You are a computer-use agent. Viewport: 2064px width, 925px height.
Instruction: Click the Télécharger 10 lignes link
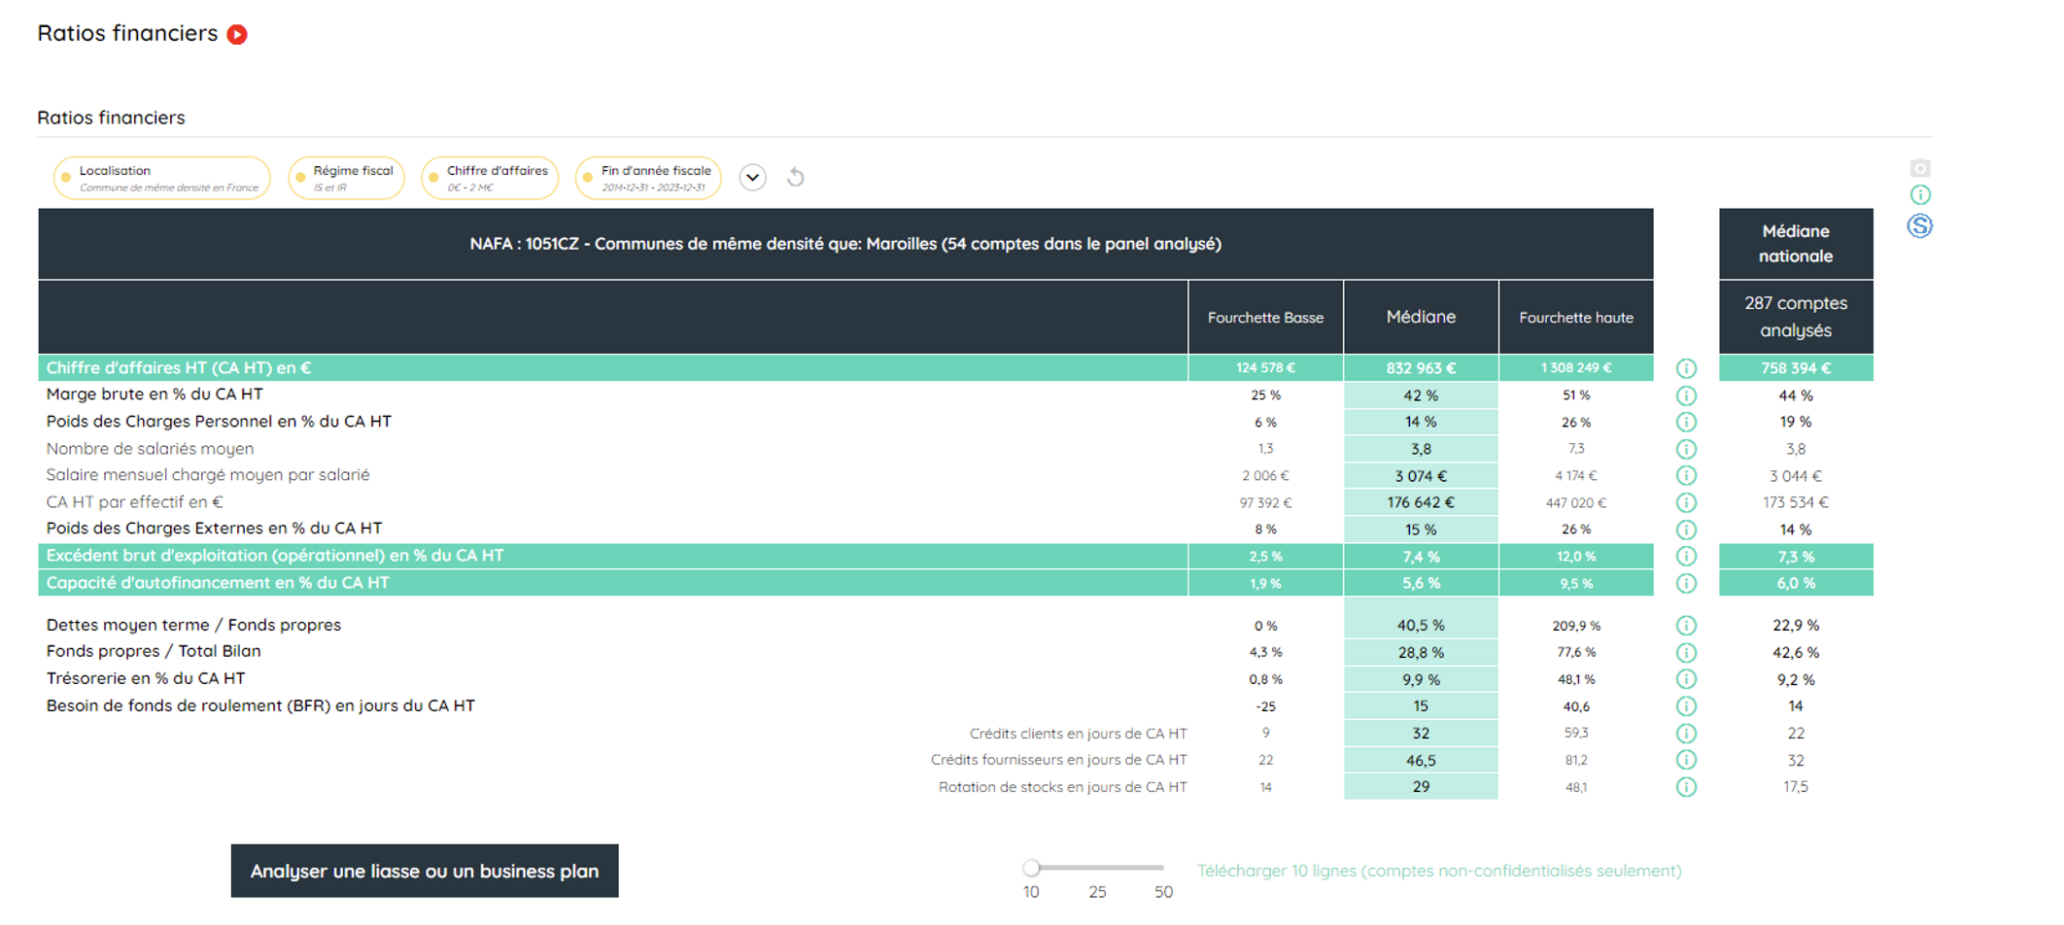[x=1439, y=871]
